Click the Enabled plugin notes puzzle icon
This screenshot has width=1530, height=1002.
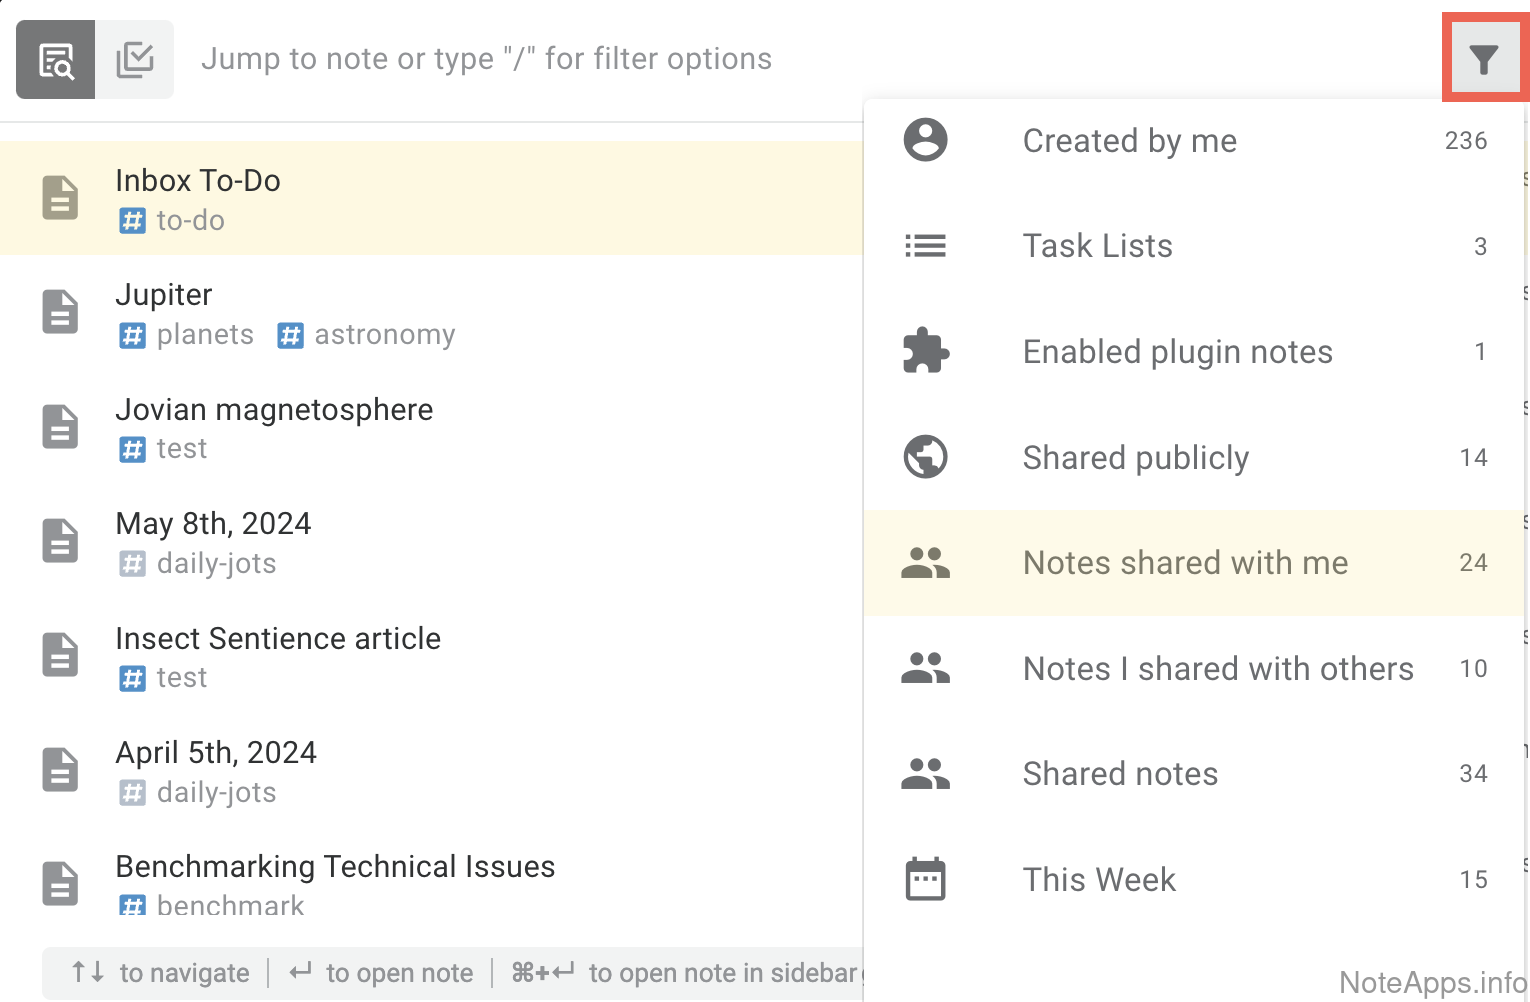pyautogui.click(x=925, y=352)
